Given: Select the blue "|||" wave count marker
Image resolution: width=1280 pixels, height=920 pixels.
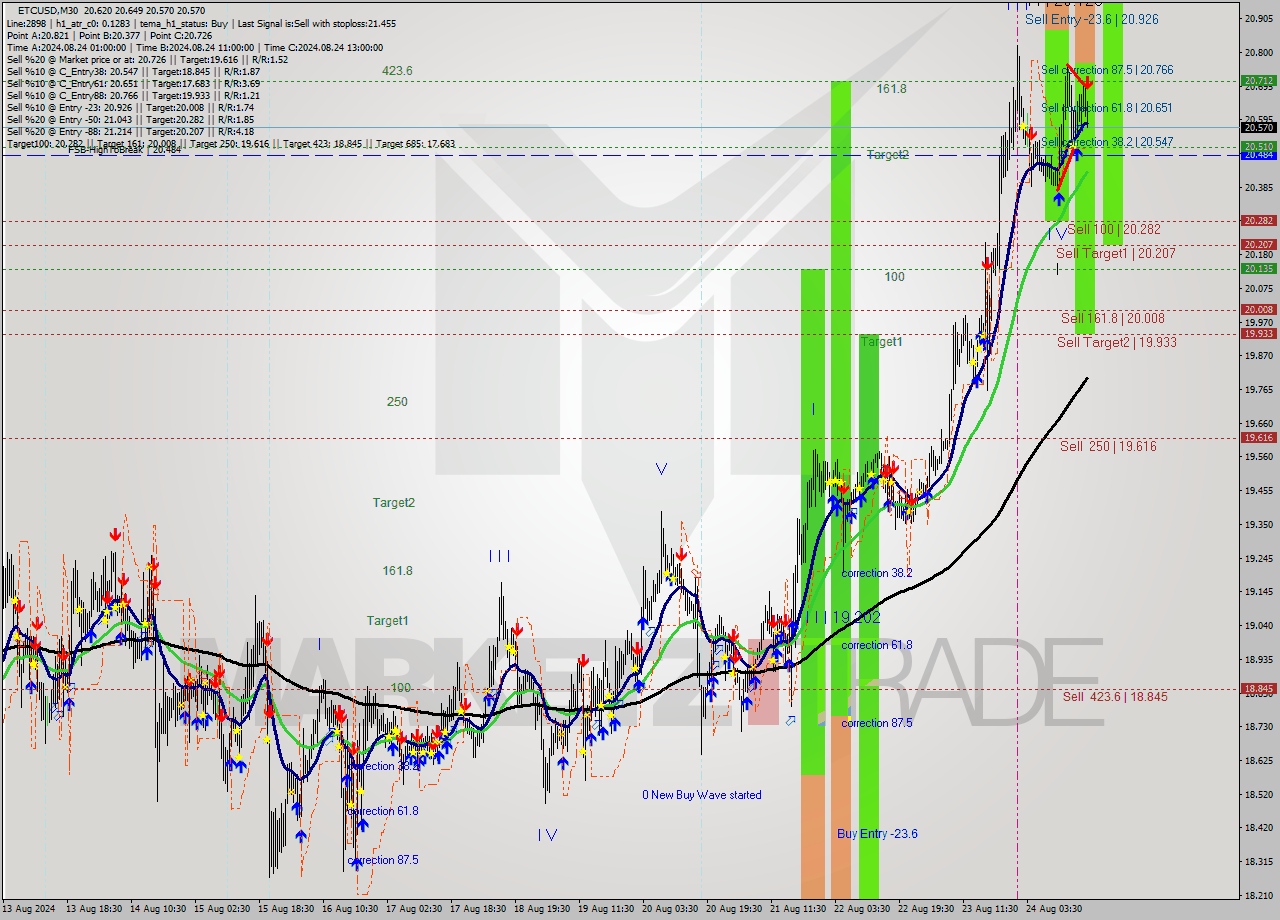Looking at the screenshot, I should [499, 556].
